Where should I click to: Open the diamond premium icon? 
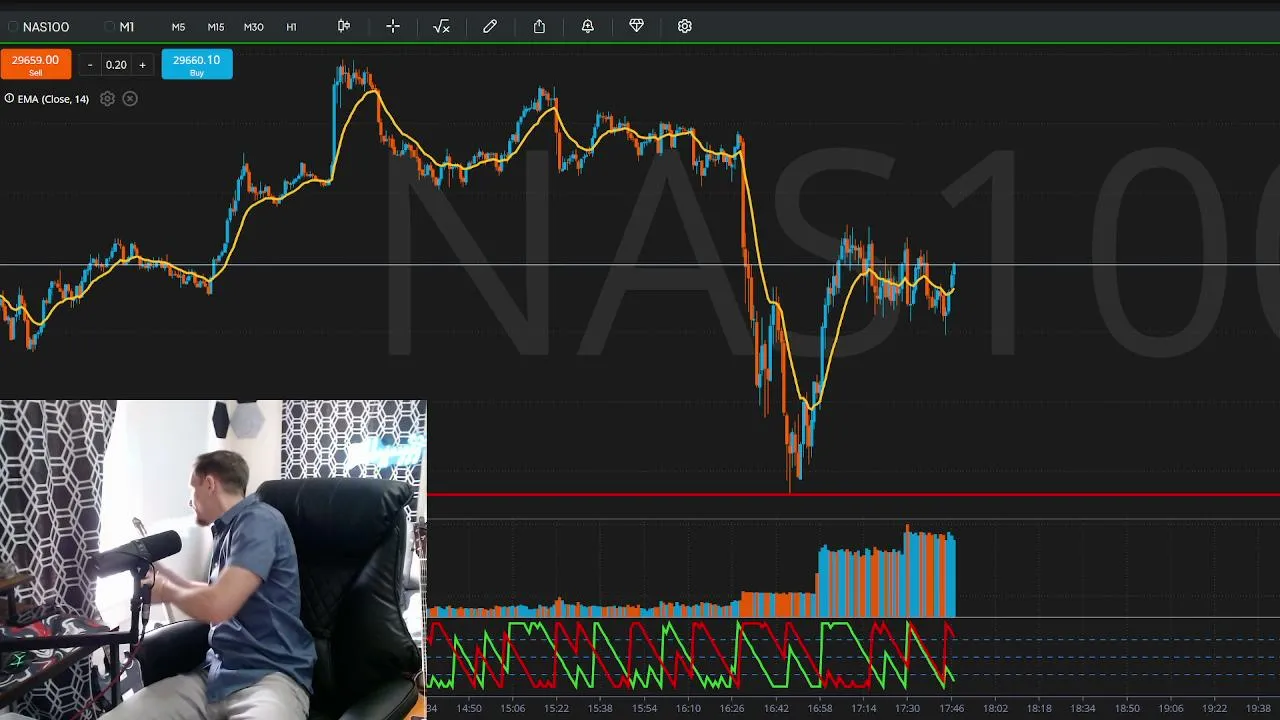point(636,26)
